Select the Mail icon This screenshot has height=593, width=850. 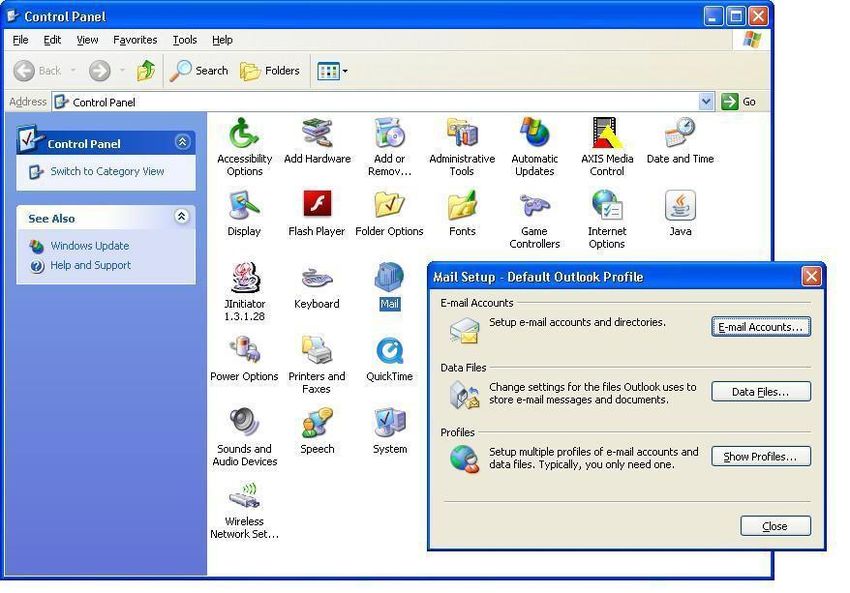pos(389,286)
